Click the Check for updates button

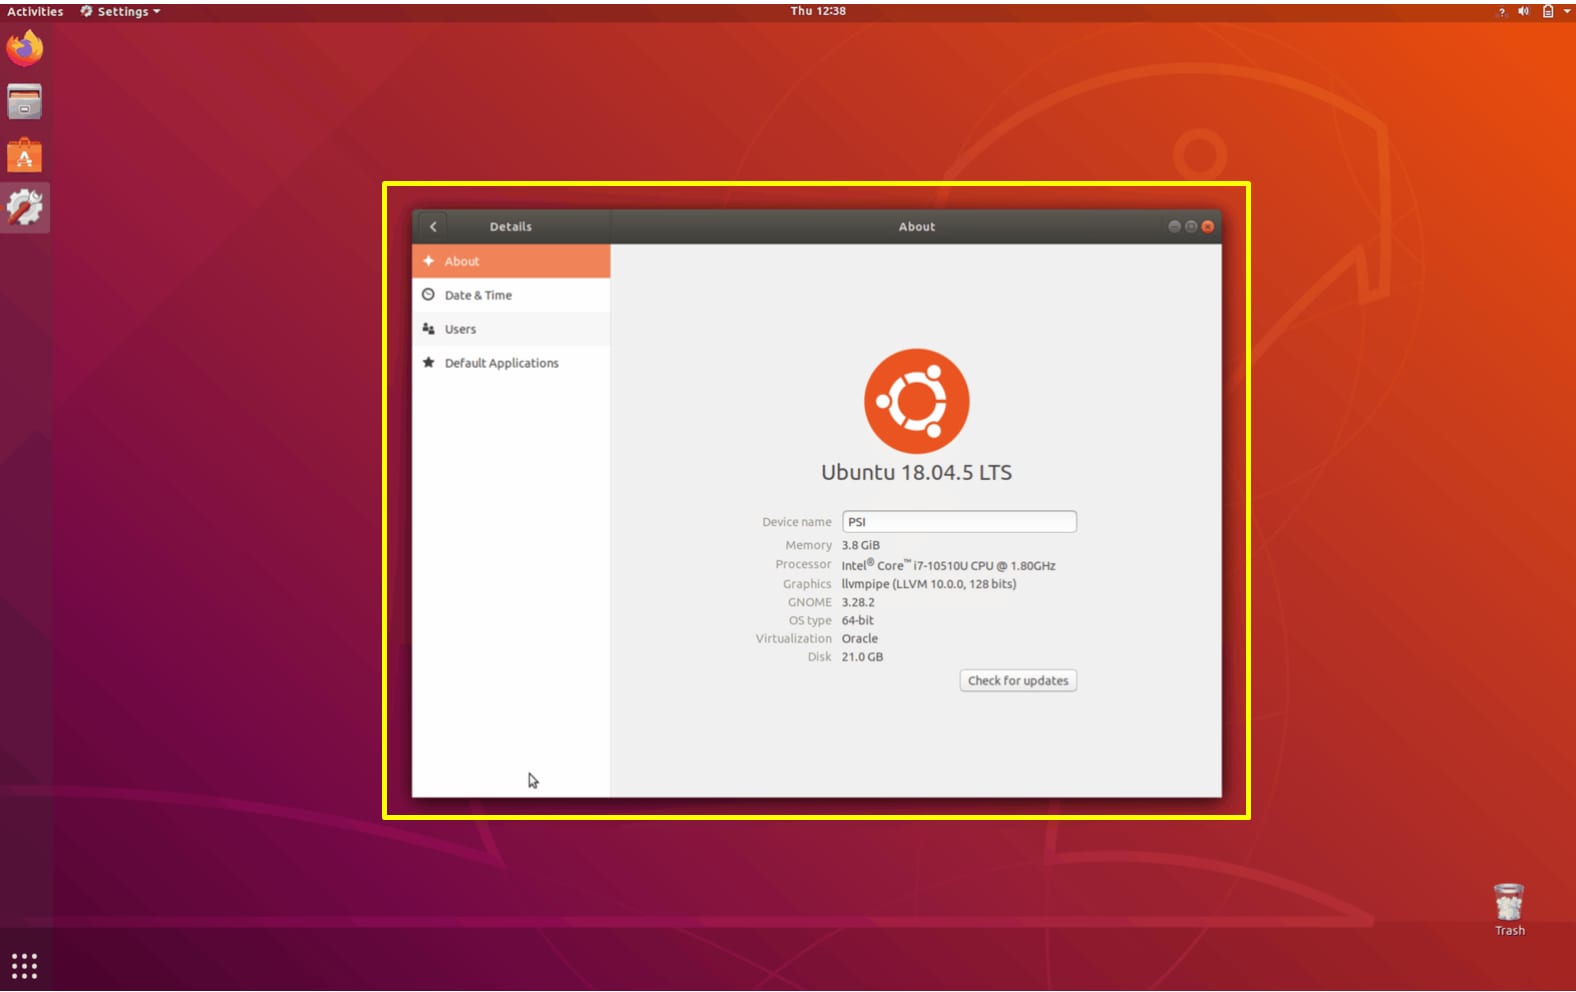pos(1018,681)
